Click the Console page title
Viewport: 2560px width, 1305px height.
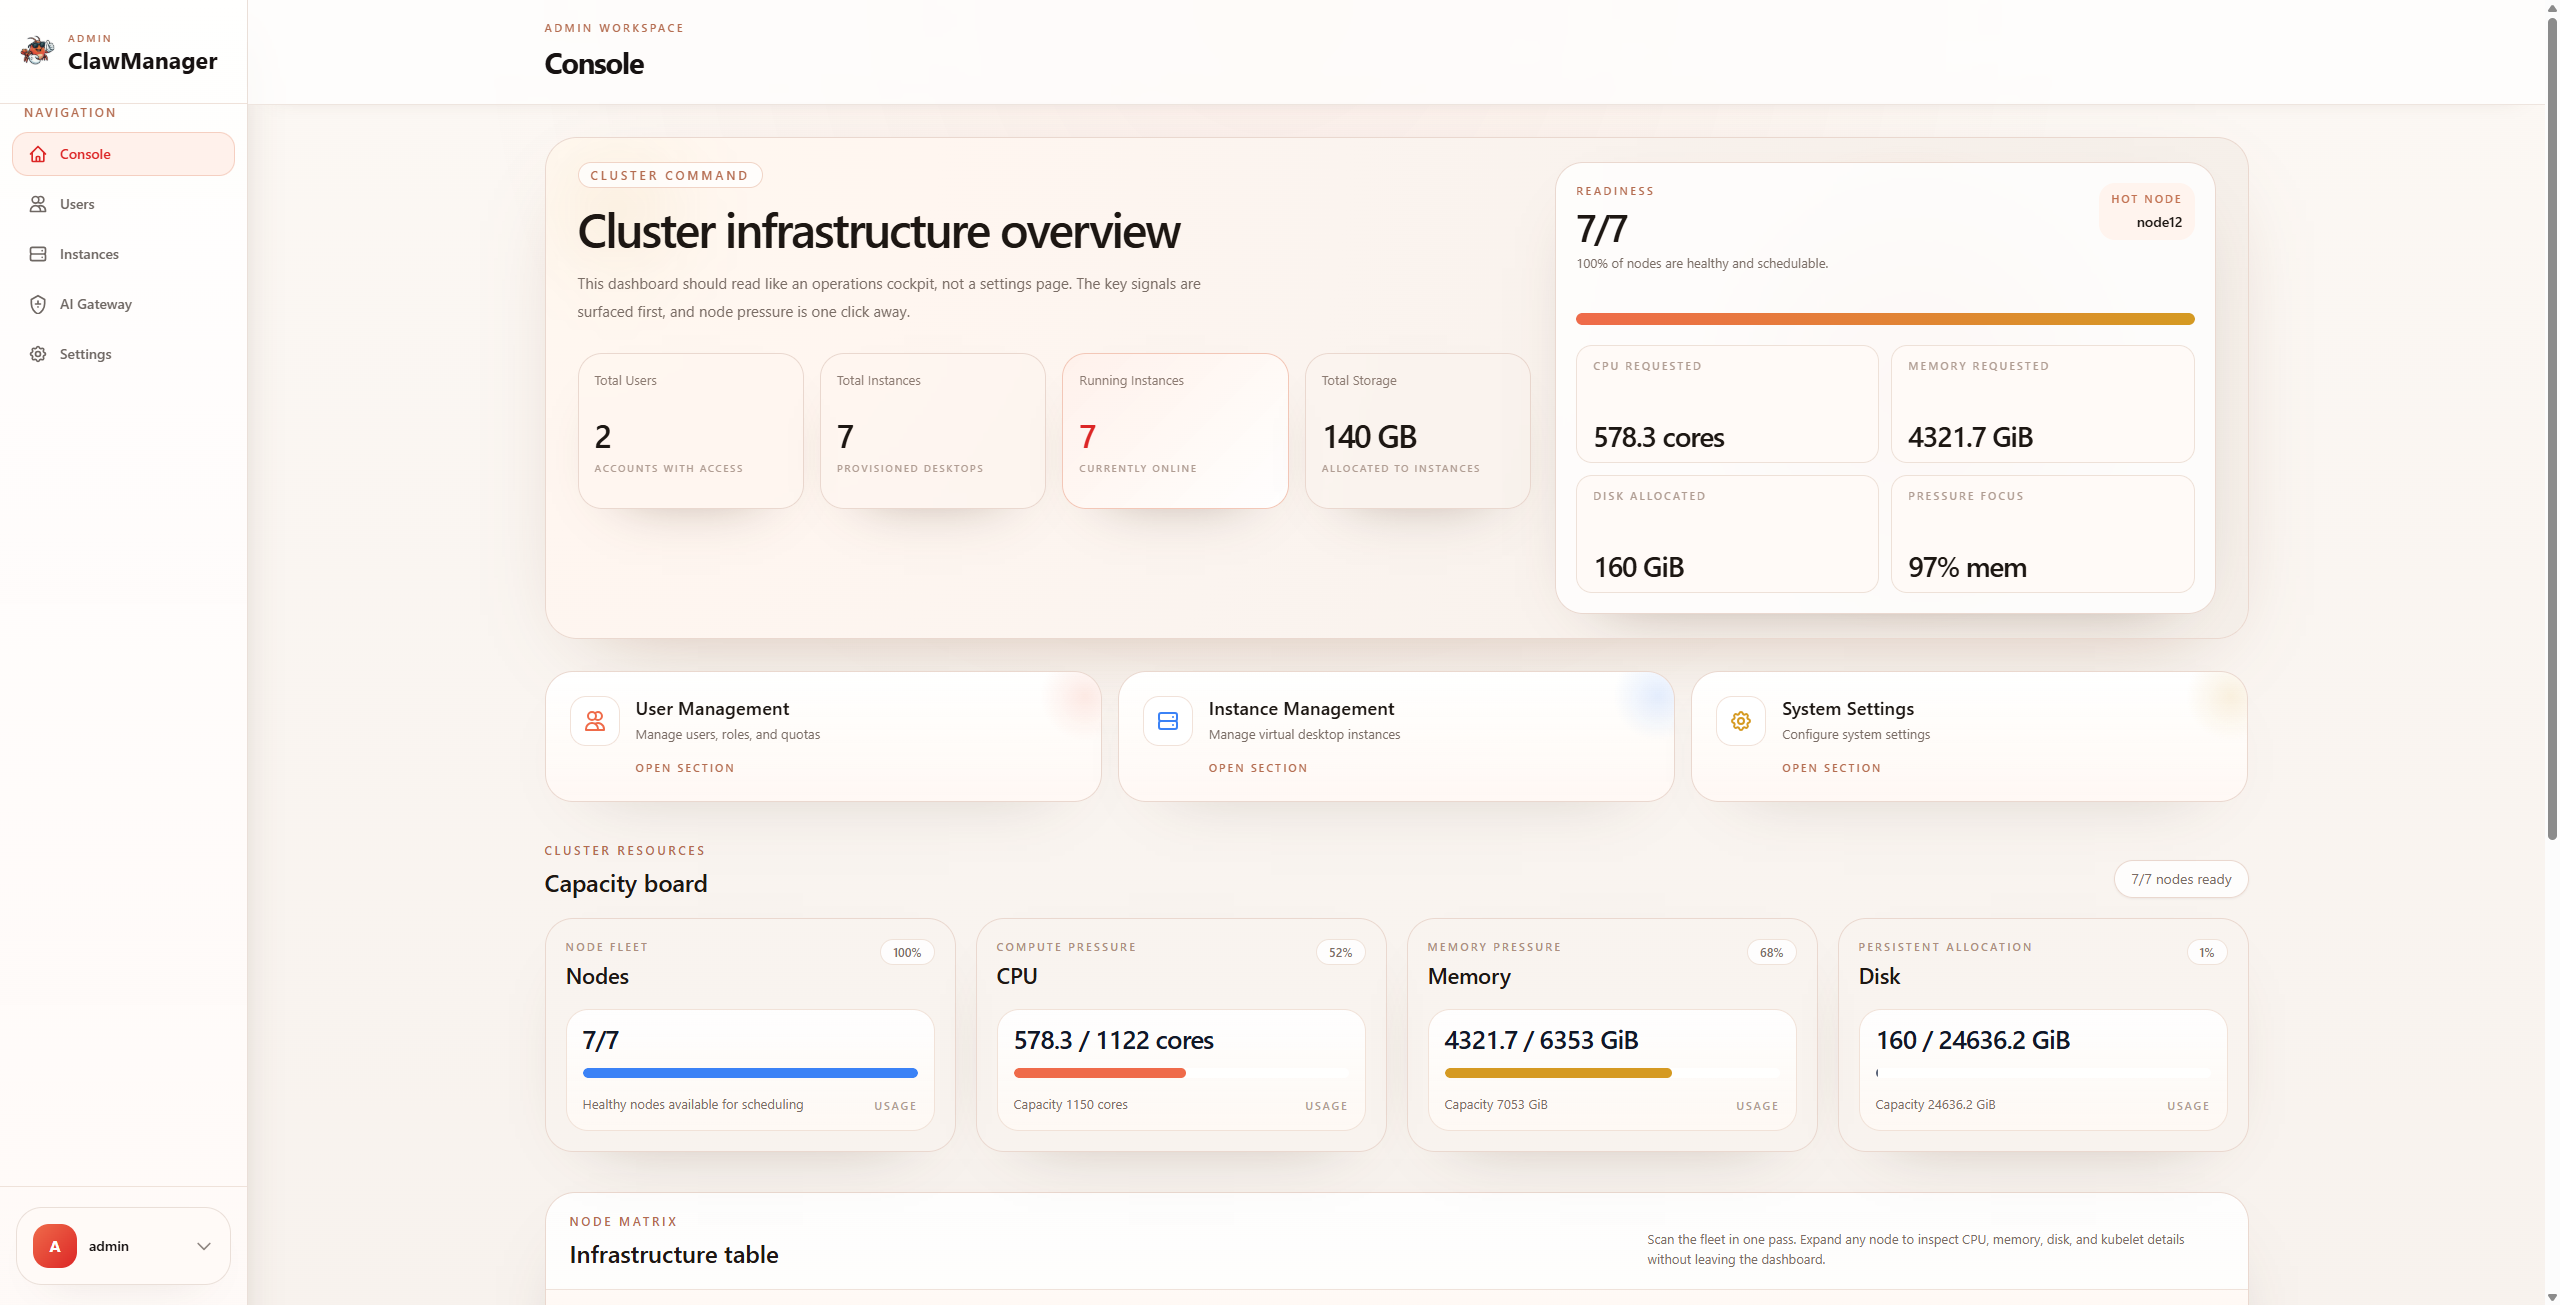(x=594, y=64)
